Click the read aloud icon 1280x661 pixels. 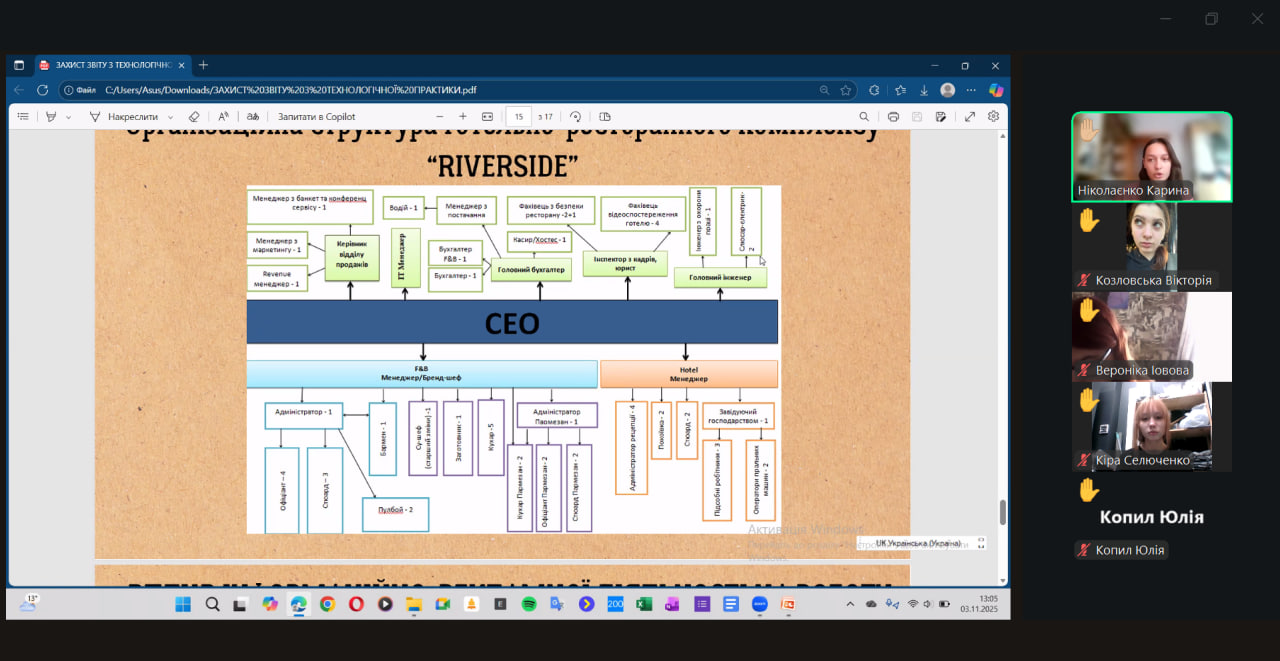tap(224, 117)
